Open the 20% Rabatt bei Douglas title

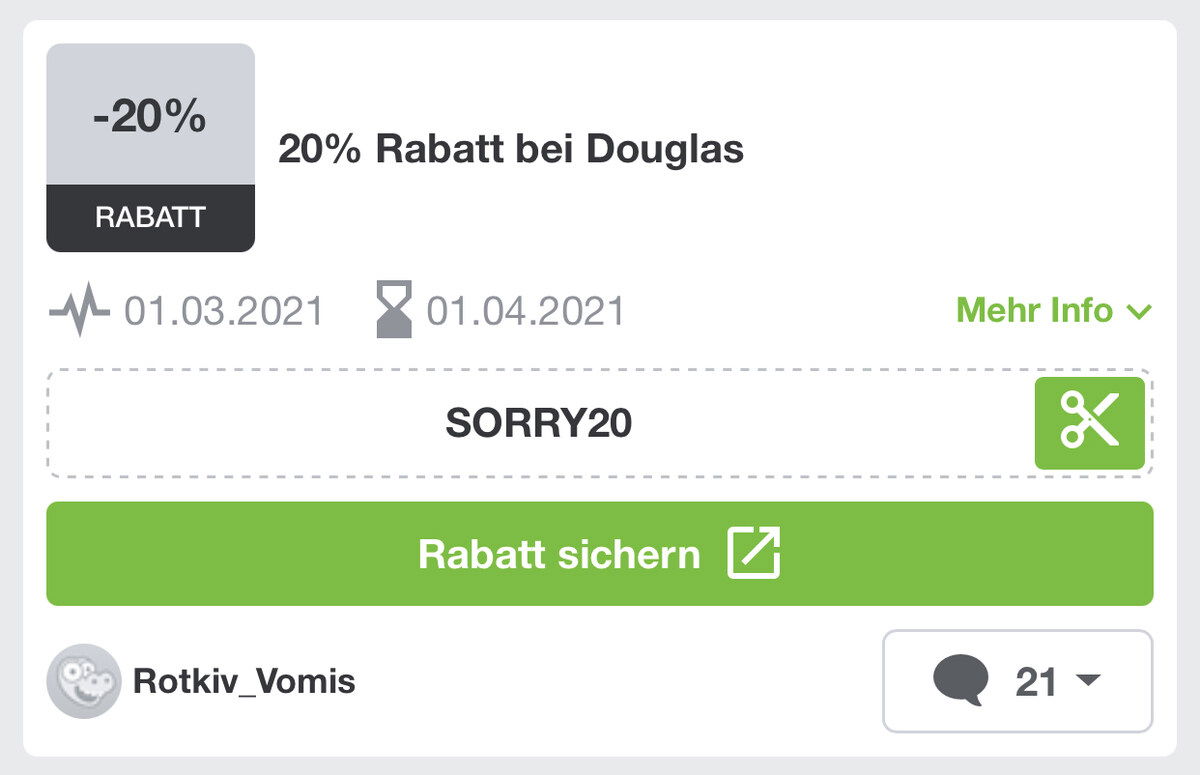coord(511,149)
